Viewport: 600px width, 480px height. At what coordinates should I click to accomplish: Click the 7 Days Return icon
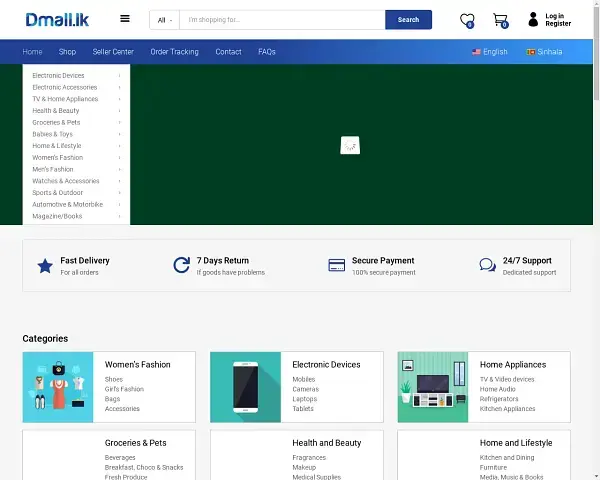(181, 266)
